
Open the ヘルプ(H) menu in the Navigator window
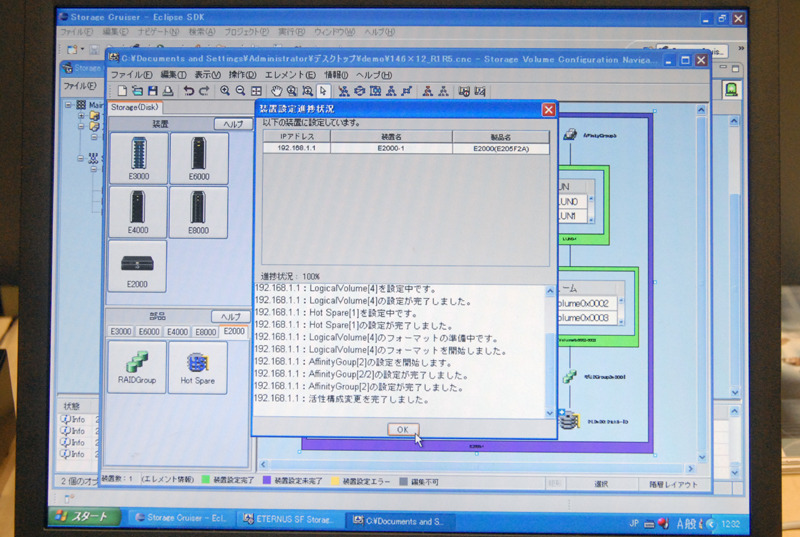point(374,75)
